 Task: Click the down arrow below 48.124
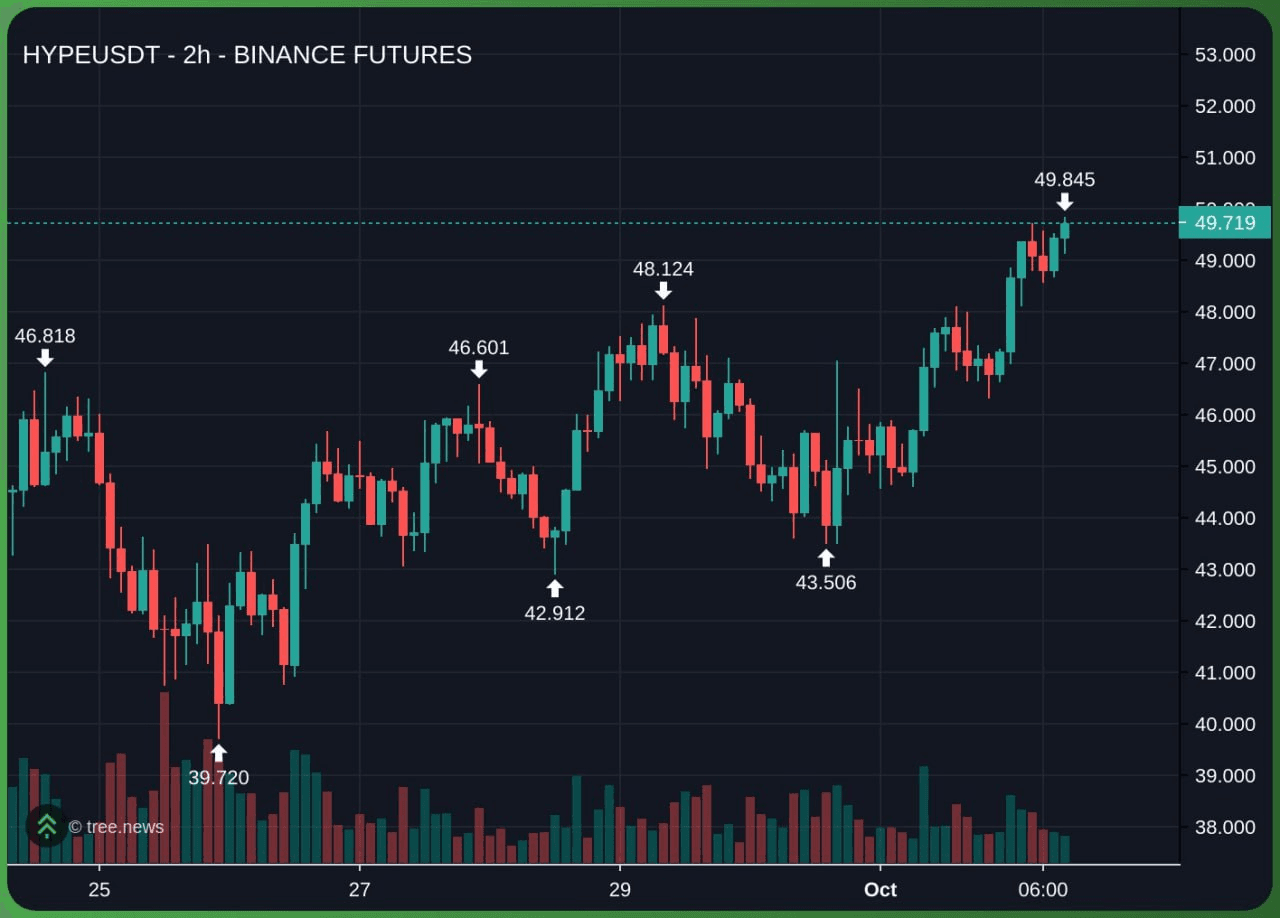pyautogui.click(x=663, y=291)
